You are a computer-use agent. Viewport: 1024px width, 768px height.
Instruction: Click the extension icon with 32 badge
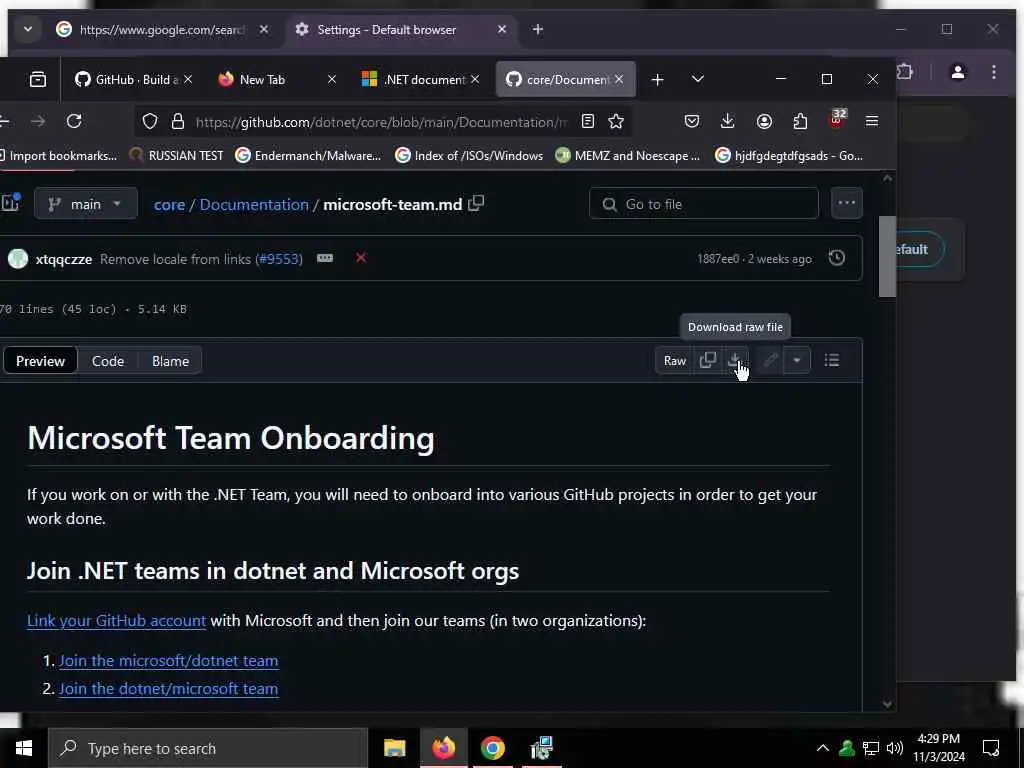[x=837, y=120]
